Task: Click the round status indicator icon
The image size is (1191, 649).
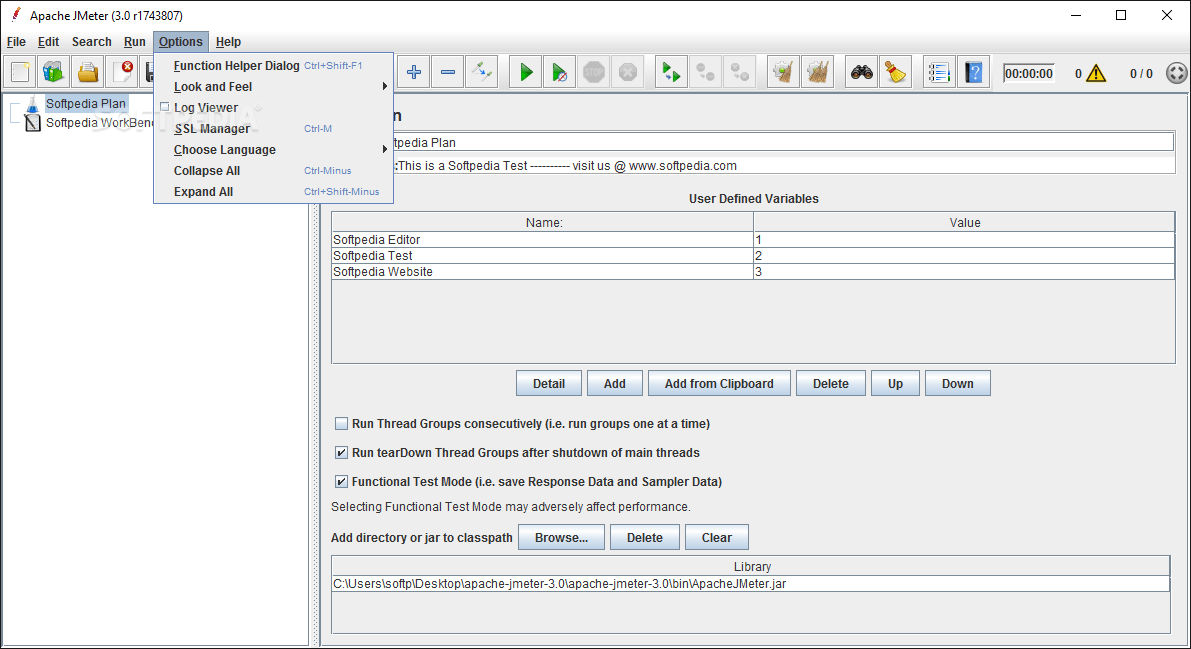Action: 1177,73
